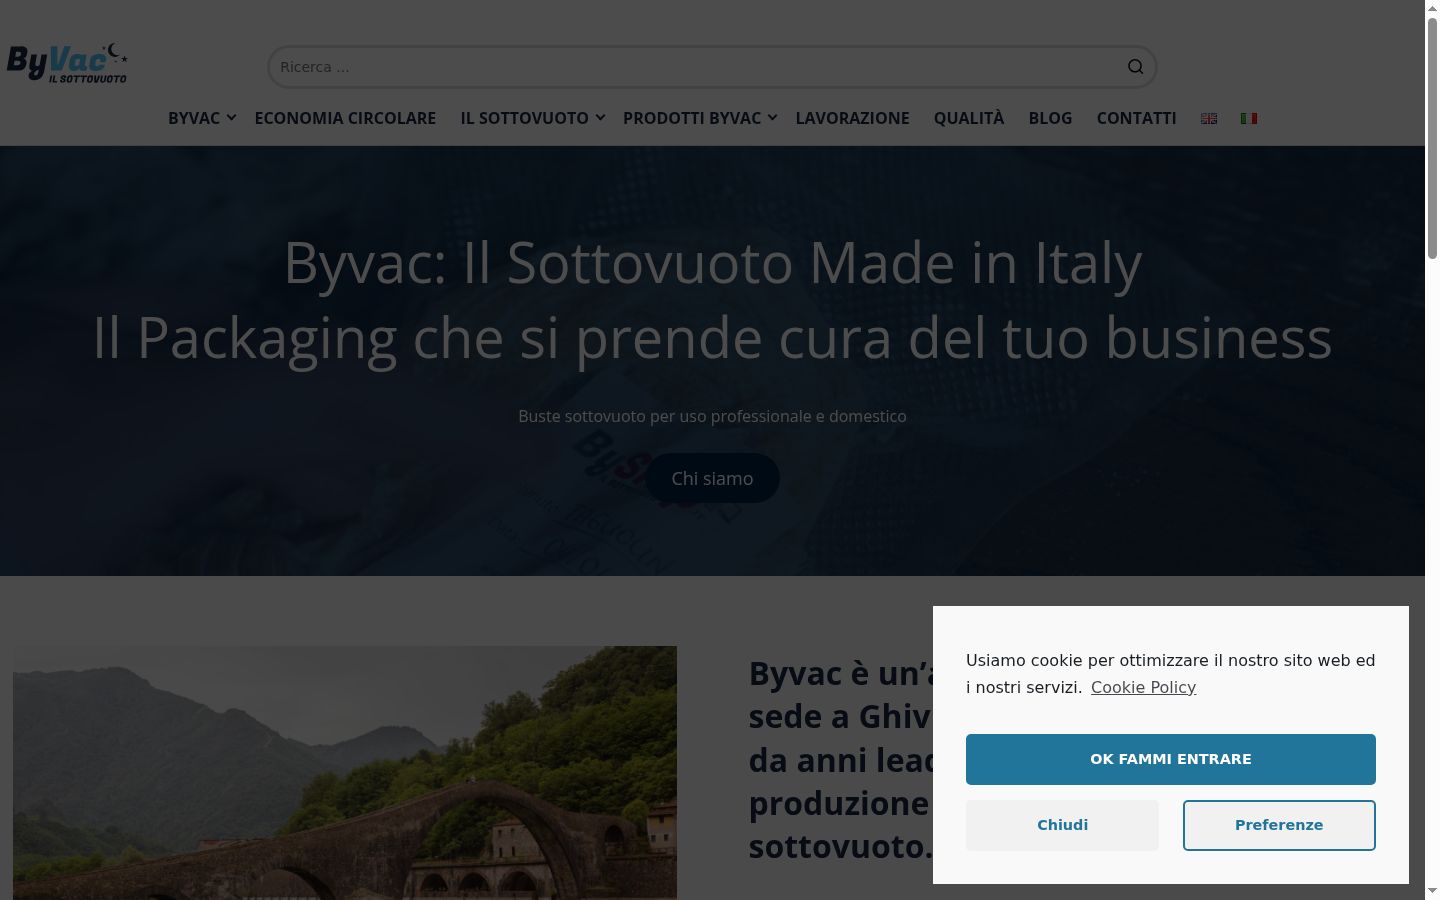The width and height of the screenshot is (1440, 900).
Task: Click the Chi siamo button
Action: point(712,478)
